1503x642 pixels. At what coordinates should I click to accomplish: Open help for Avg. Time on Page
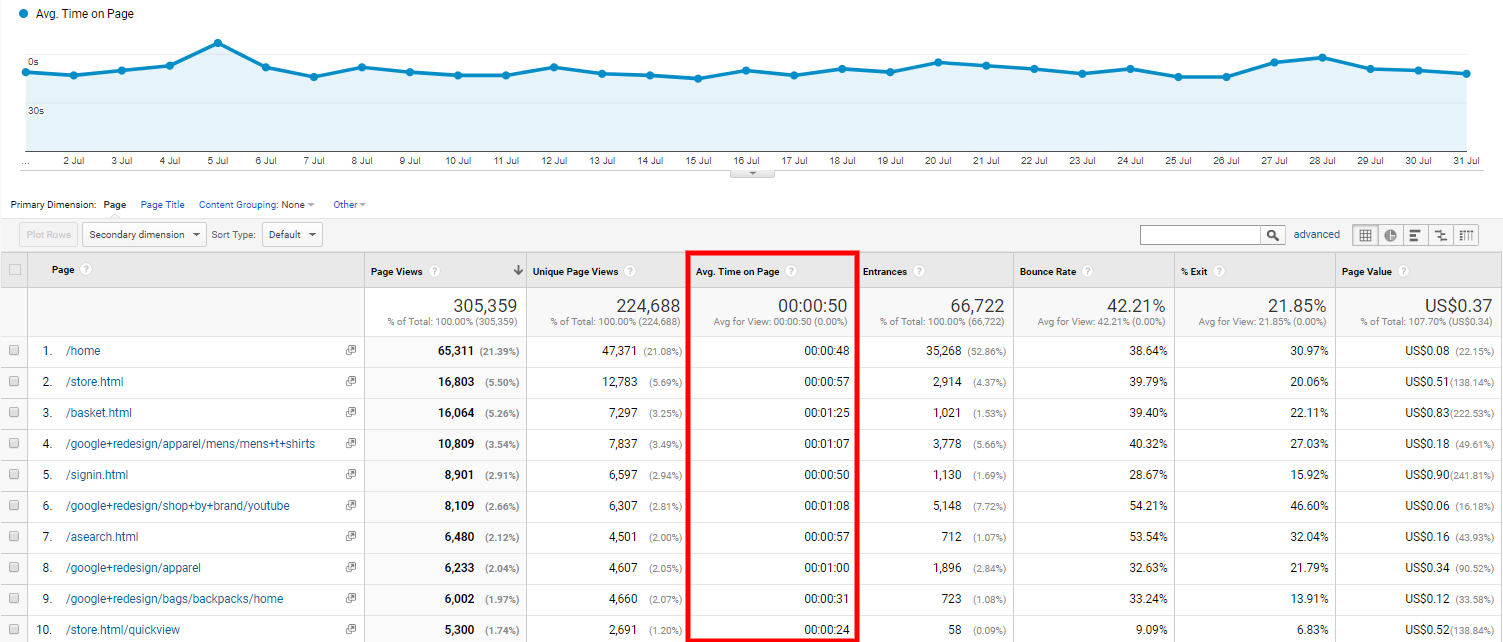791,271
